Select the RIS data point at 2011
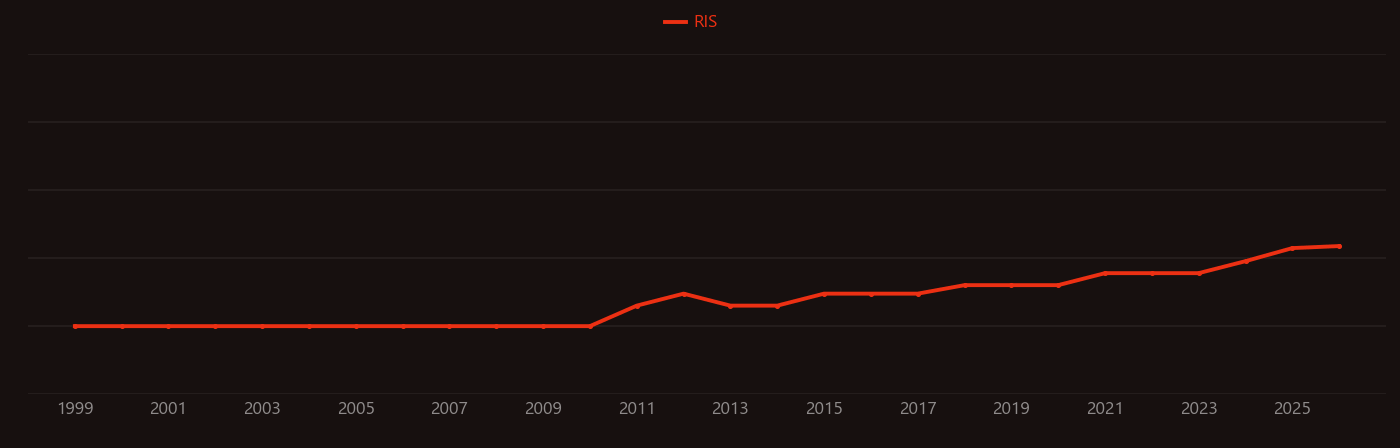Image resolution: width=1400 pixels, height=448 pixels. pyautogui.click(x=637, y=306)
